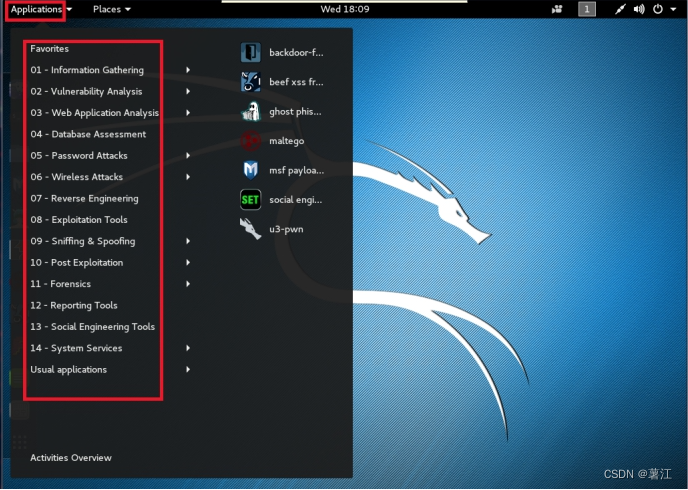
Task: Click the 10 - Post Exploitation label
Action: [x=77, y=263]
